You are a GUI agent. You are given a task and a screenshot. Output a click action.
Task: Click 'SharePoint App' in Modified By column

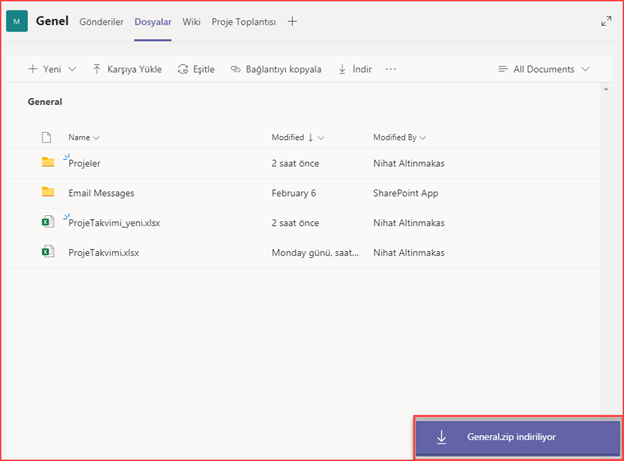pyautogui.click(x=406, y=193)
